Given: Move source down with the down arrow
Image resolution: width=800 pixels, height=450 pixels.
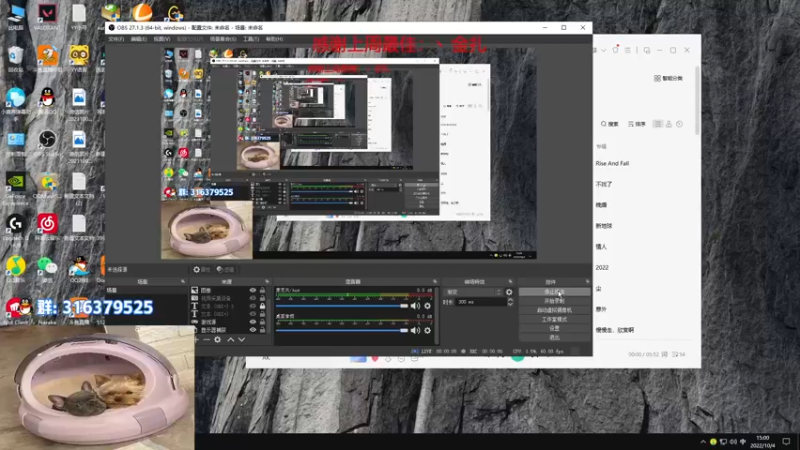Looking at the screenshot, I should tap(242, 340).
